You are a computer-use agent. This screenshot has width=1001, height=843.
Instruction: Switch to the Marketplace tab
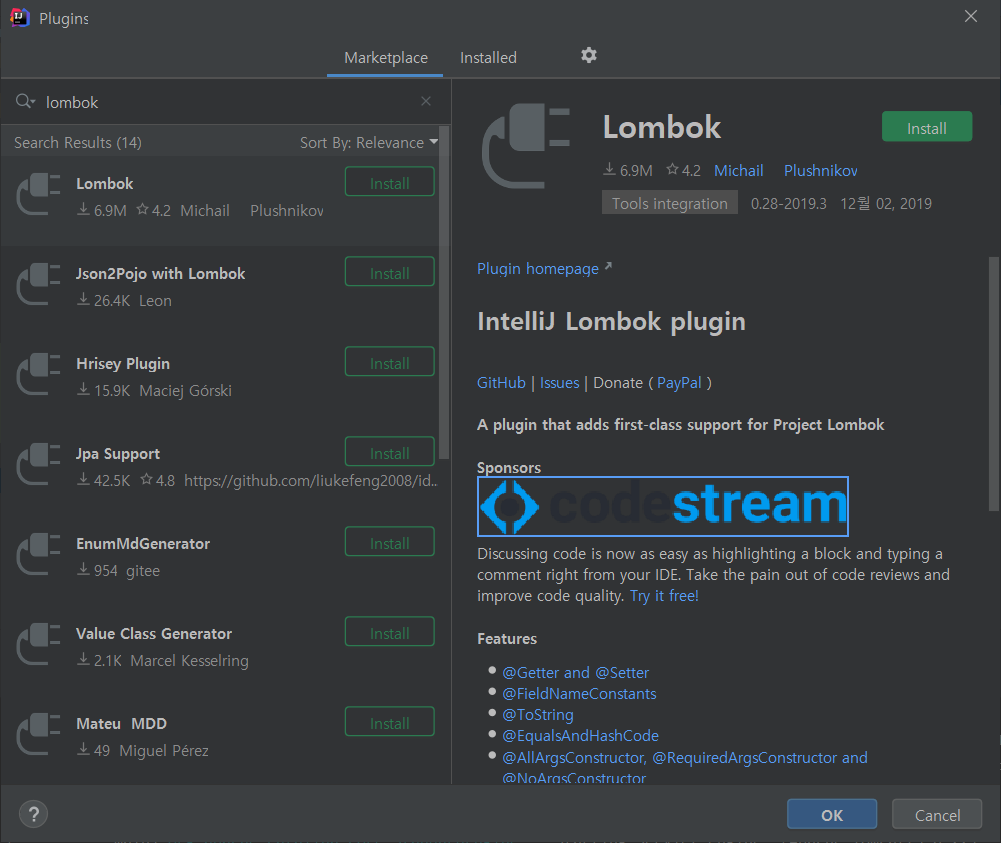coord(386,57)
